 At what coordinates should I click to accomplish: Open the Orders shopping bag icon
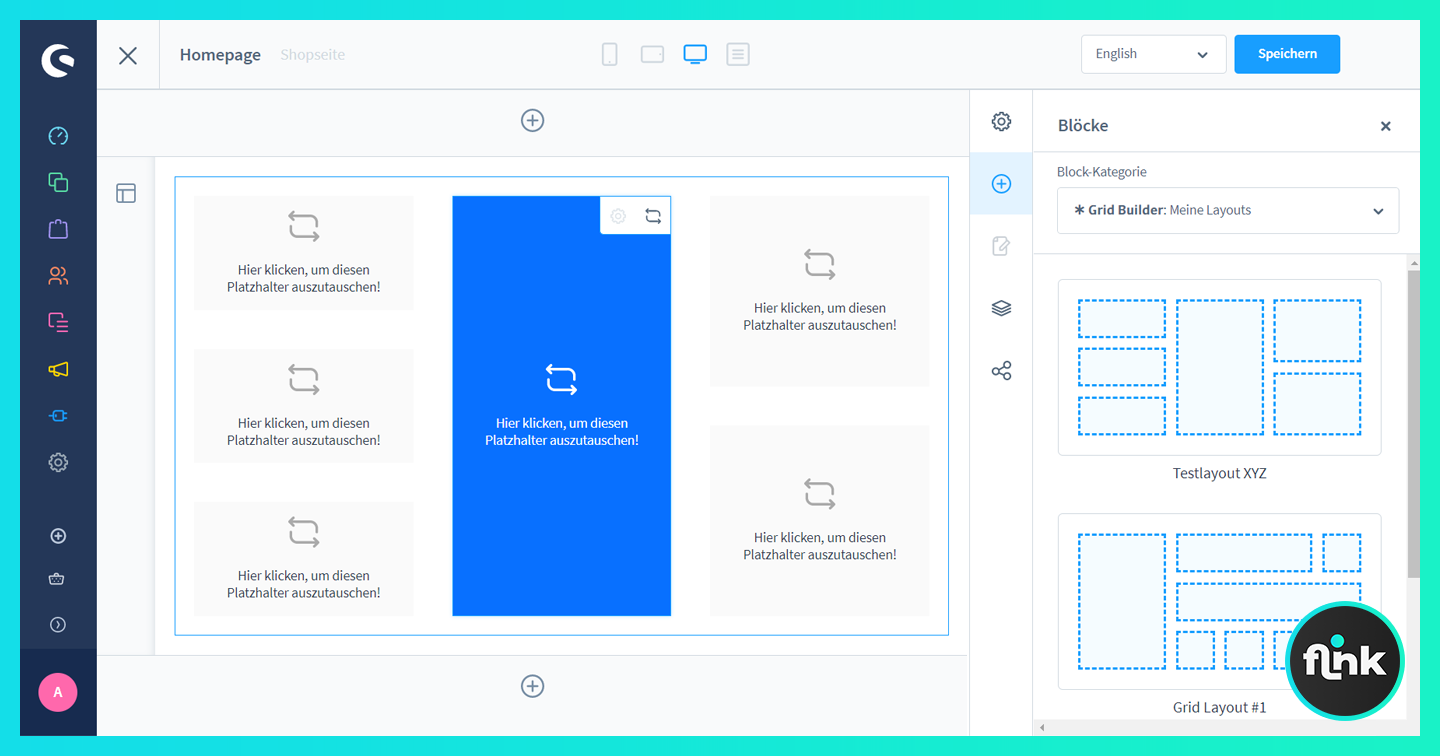58,229
